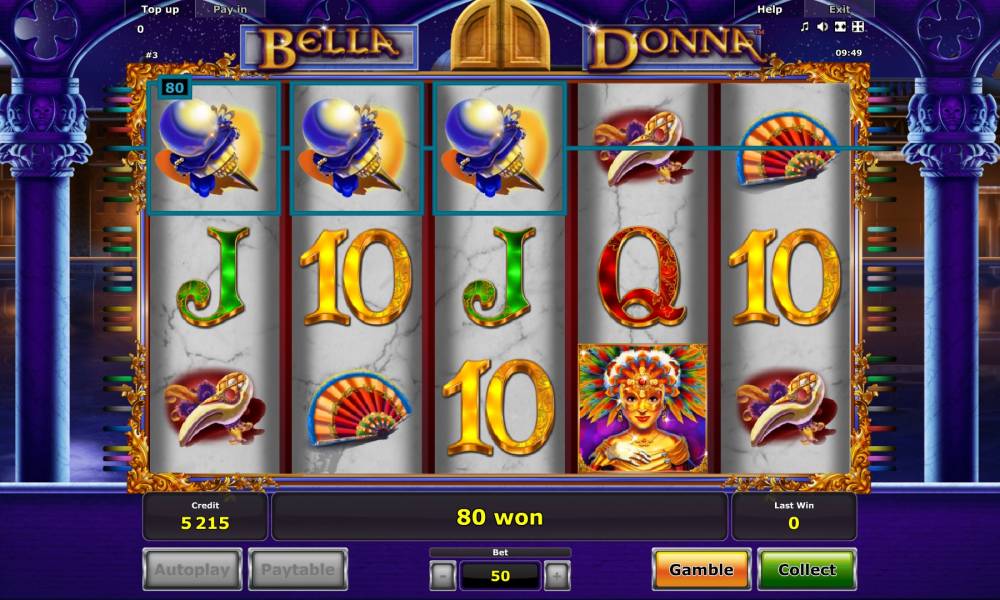The width and height of the screenshot is (1000, 600).
Task: Open the Paytable
Action: (x=298, y=569)
